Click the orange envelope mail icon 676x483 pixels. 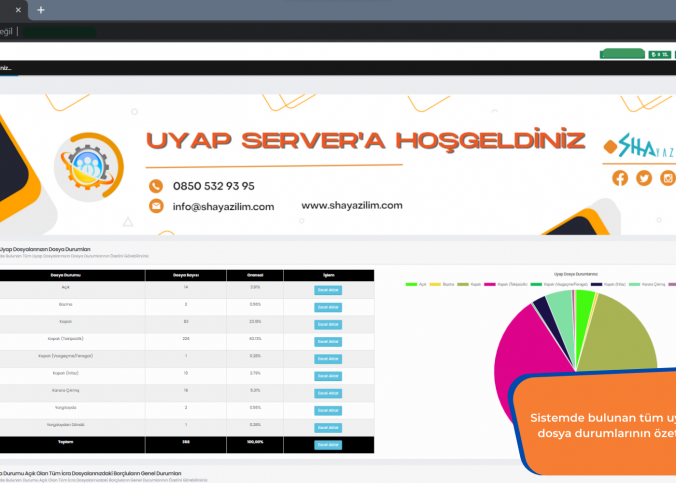(x=156, y=206)
